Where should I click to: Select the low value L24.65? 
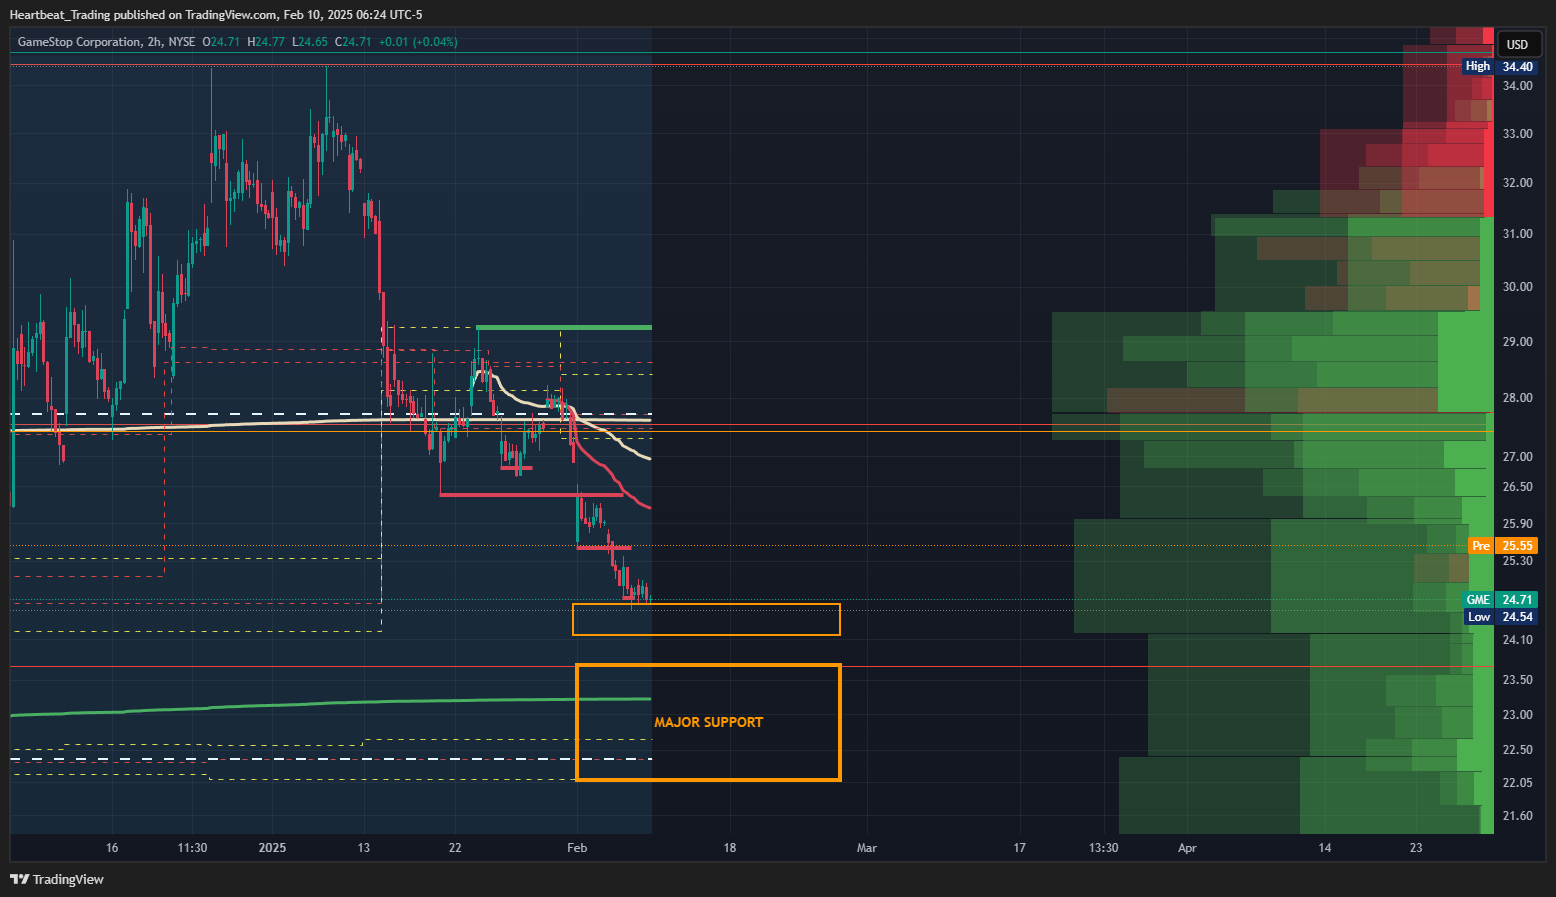[x=310, y=42]
